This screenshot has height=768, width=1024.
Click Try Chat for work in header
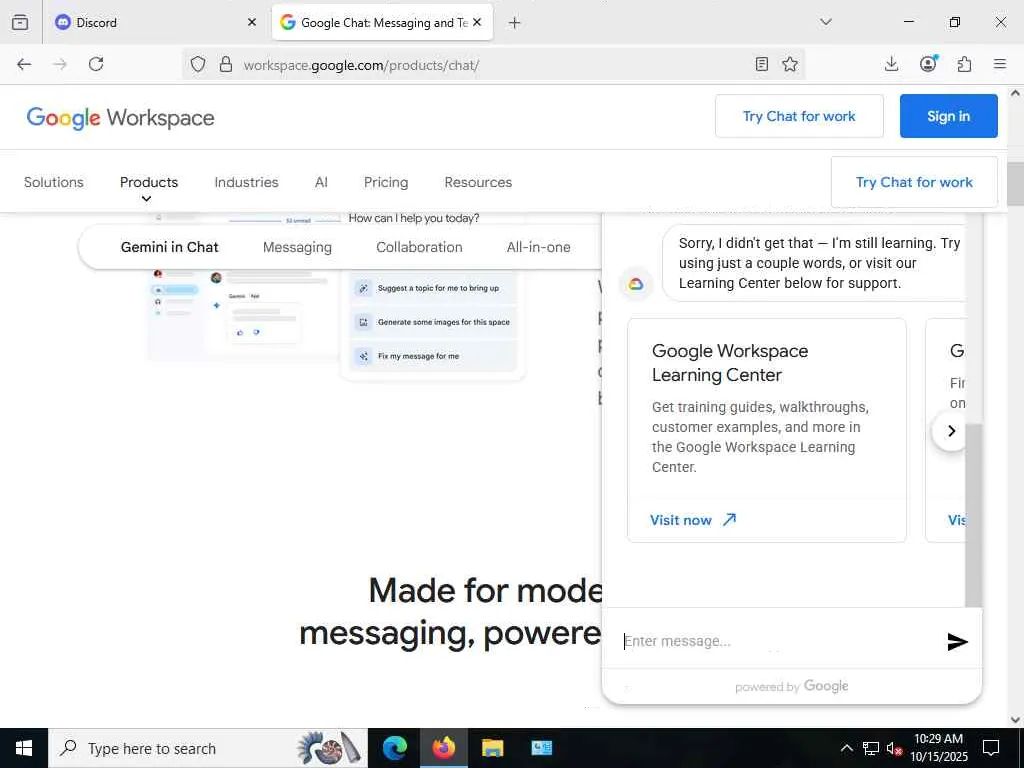[799, 116]
